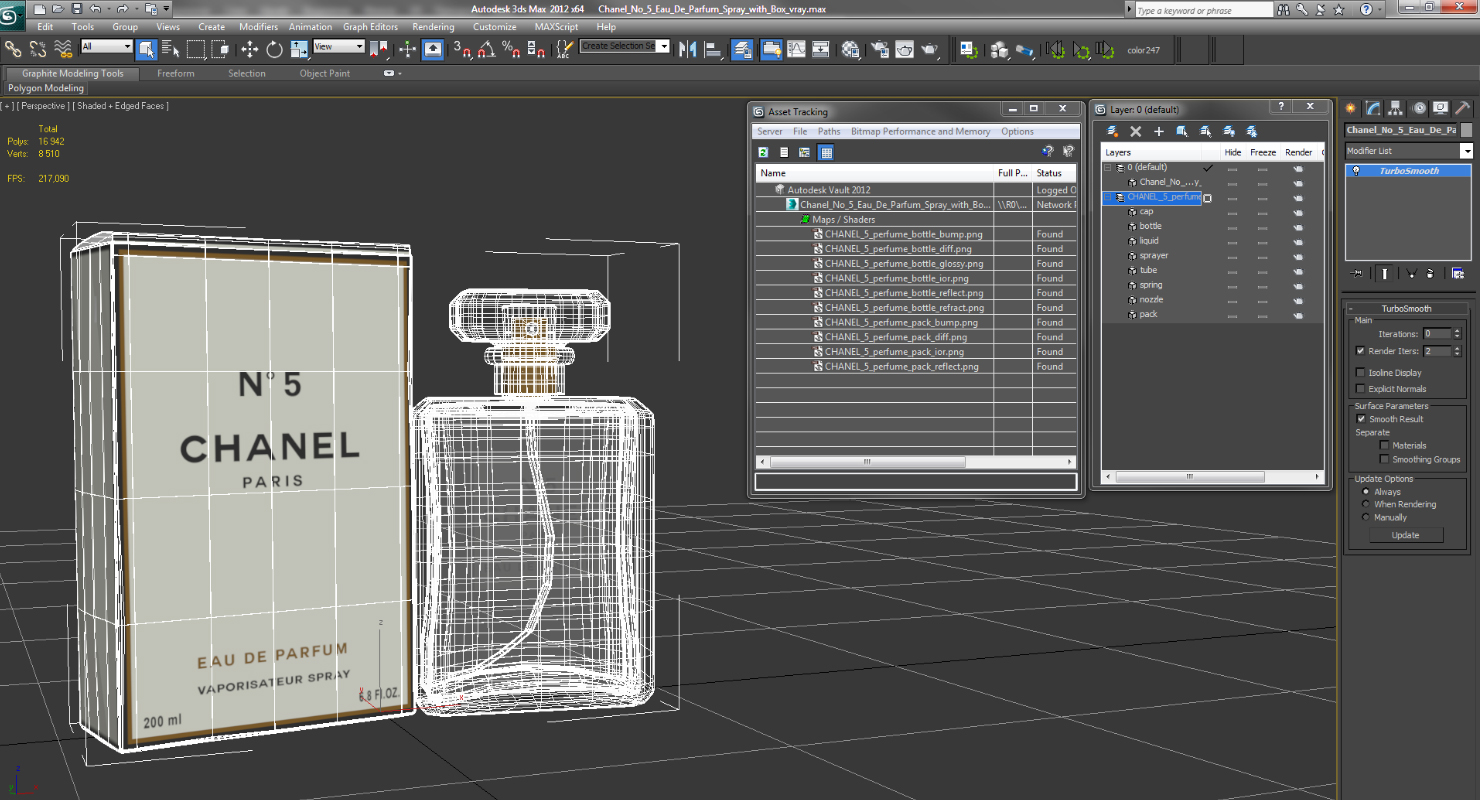Click Asset Tracking horizontal scrollbar
Screen dimensions: 1480x800
[x=866, y=463]
